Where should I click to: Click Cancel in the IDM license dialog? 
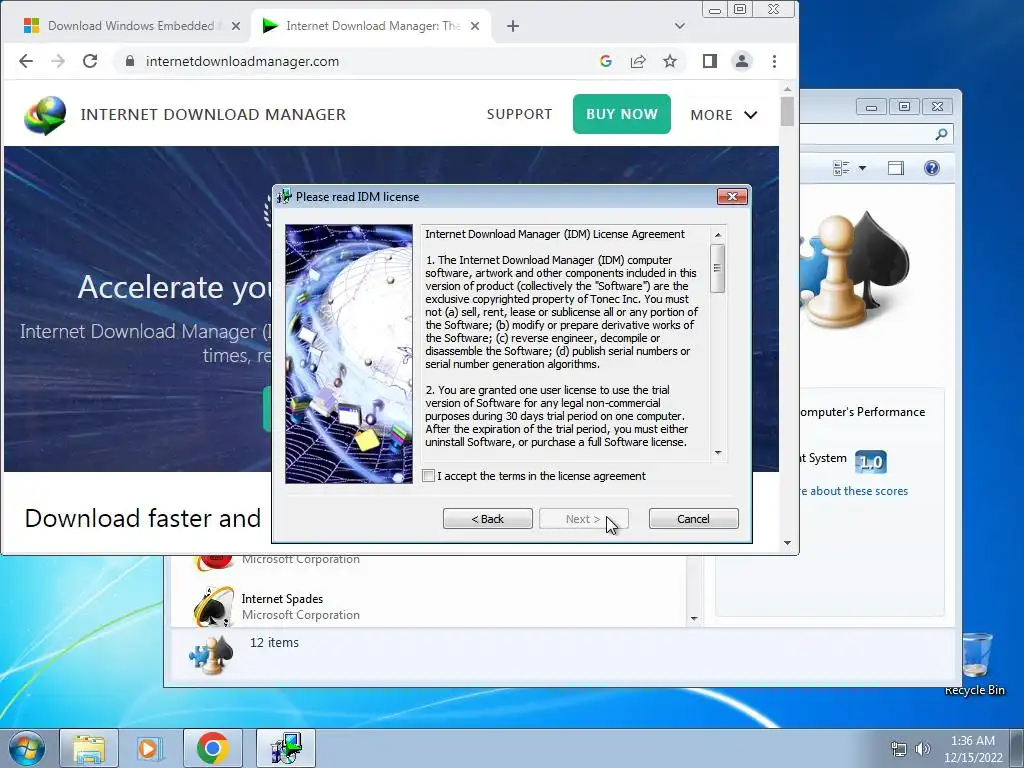tap(694, 519)
